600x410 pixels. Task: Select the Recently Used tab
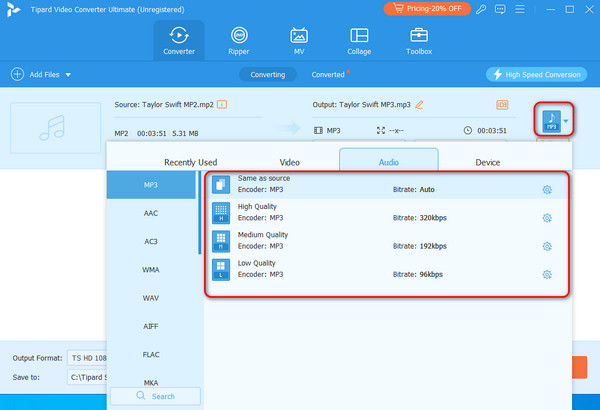pos(191,162)
